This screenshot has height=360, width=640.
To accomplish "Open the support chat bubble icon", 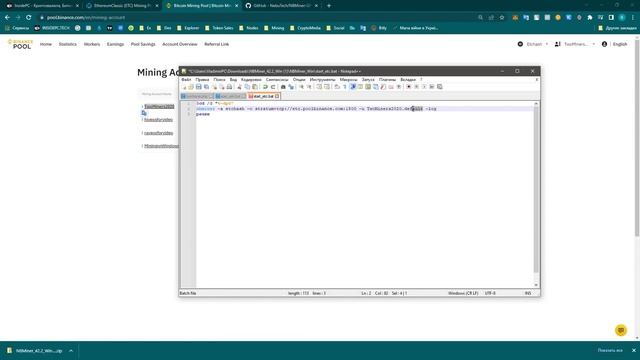I will click(x=621, y=330).
